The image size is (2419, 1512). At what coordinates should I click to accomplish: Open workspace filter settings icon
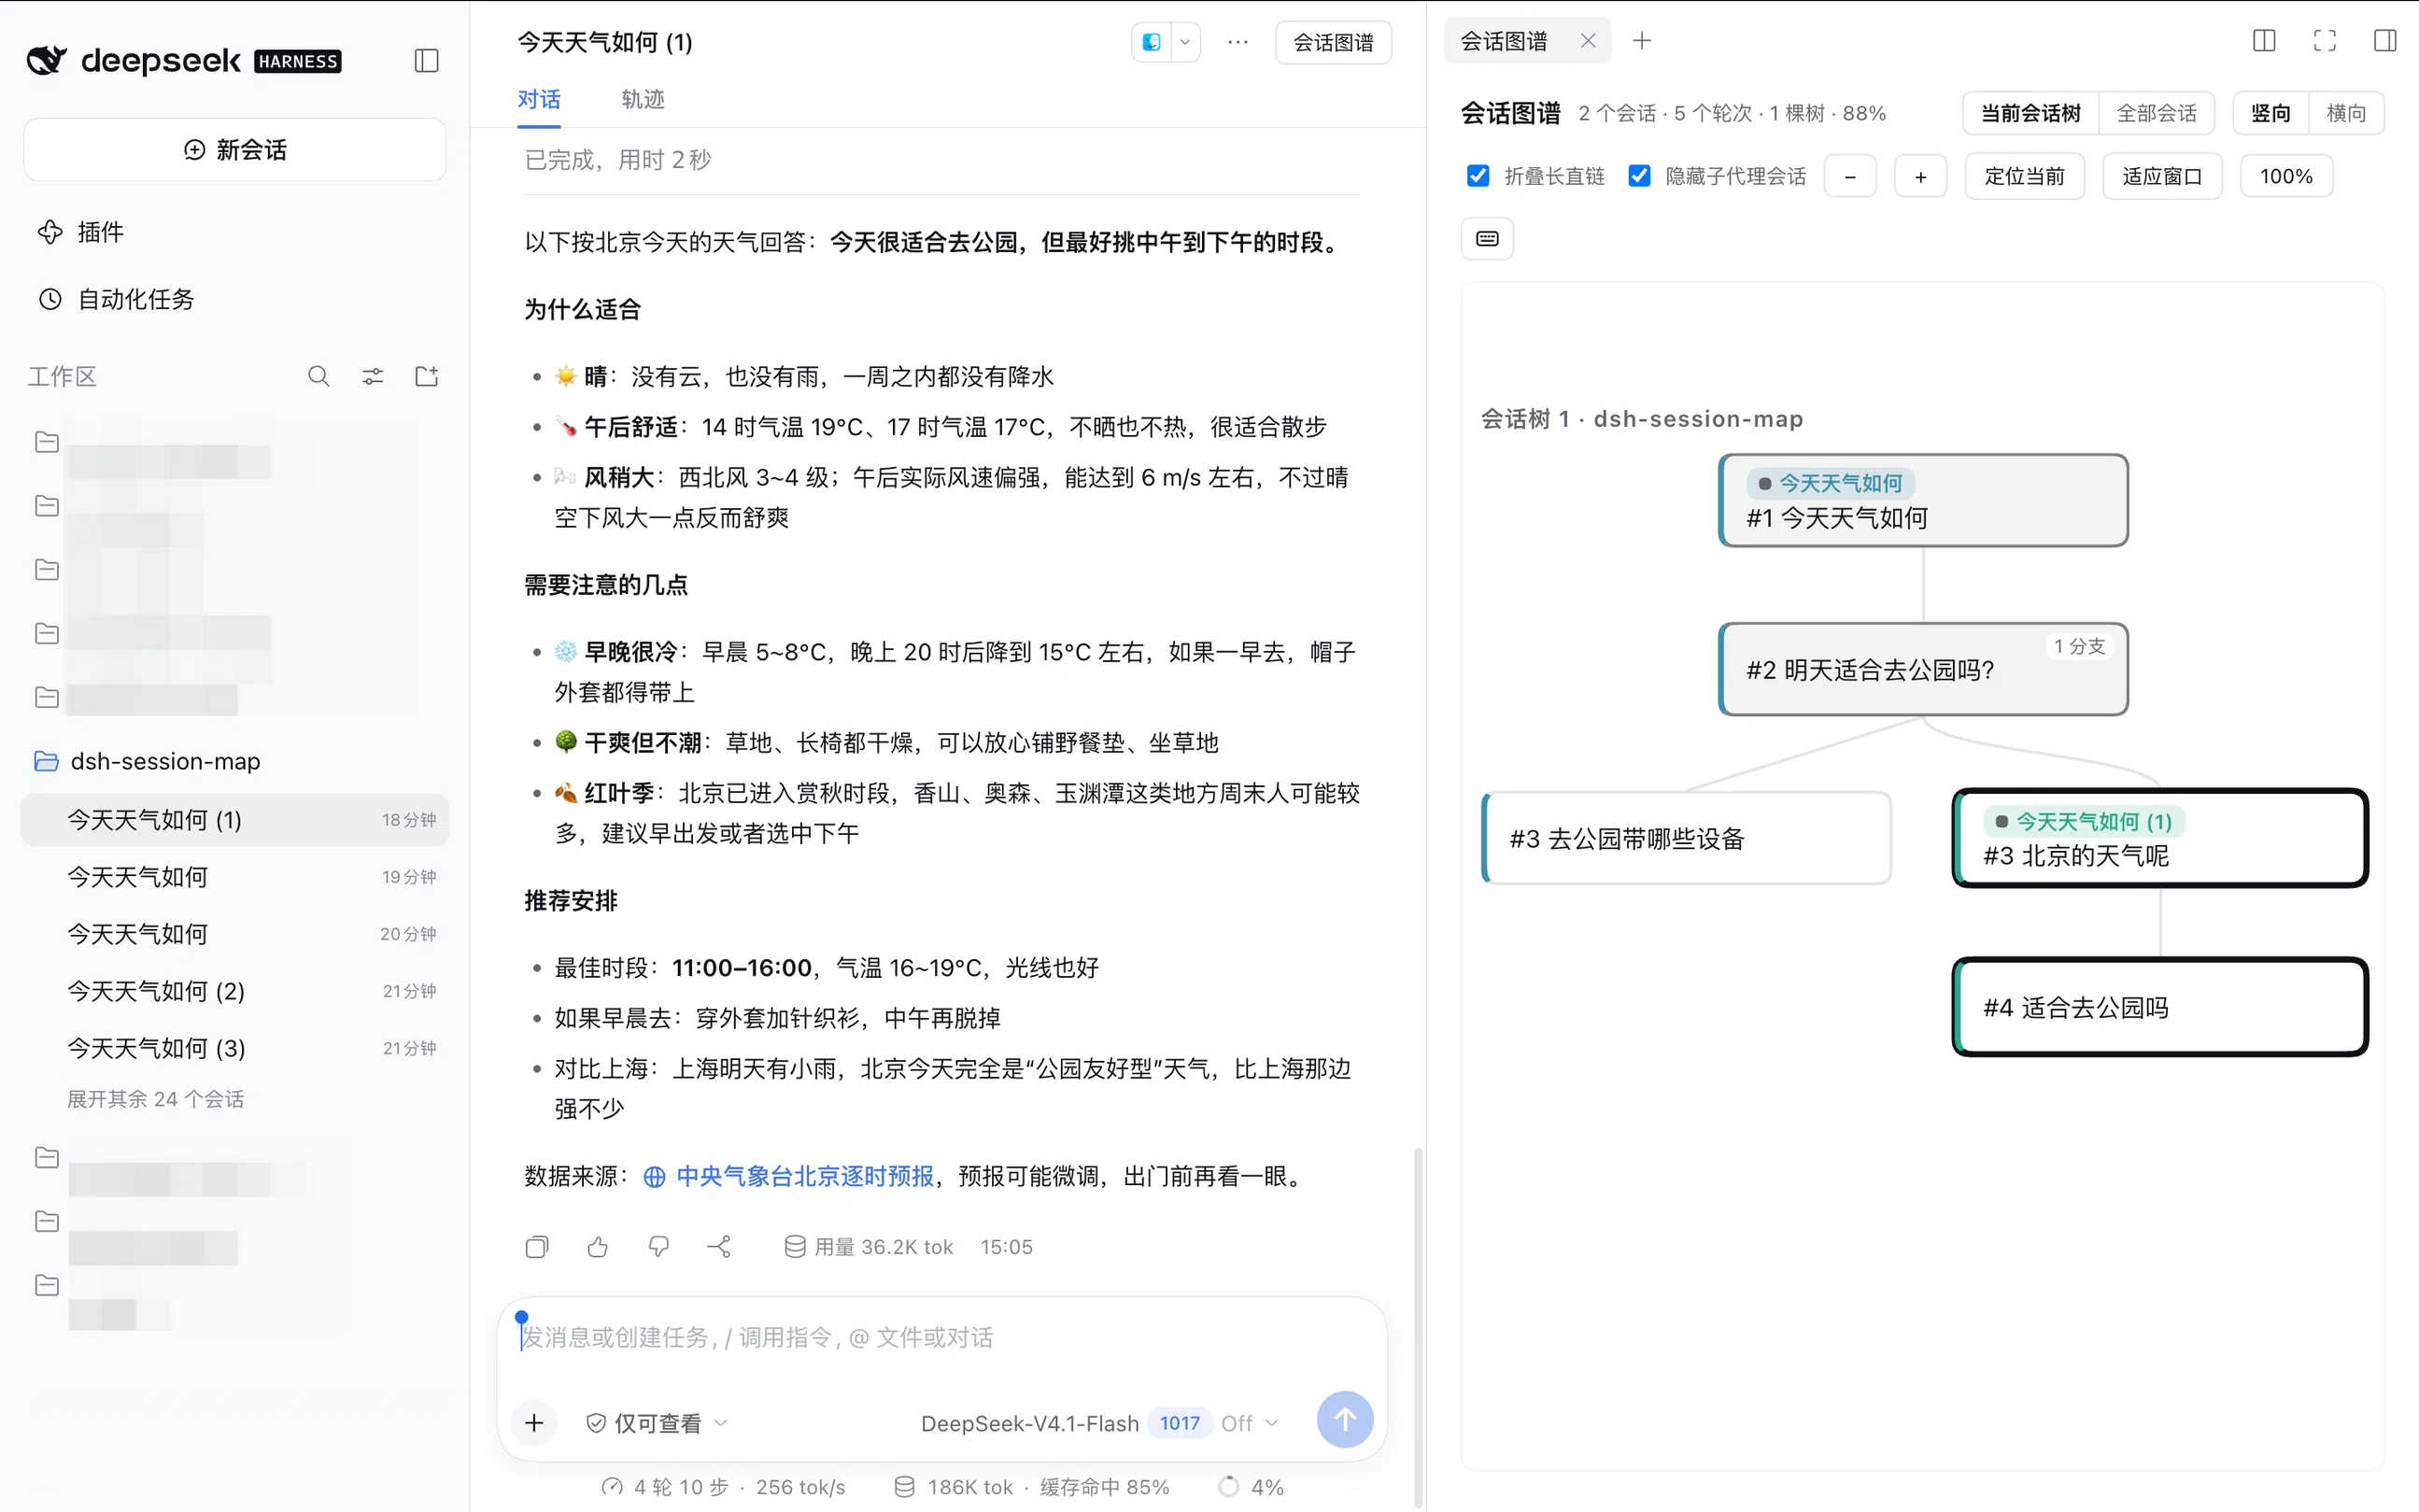tap(373, 376)
